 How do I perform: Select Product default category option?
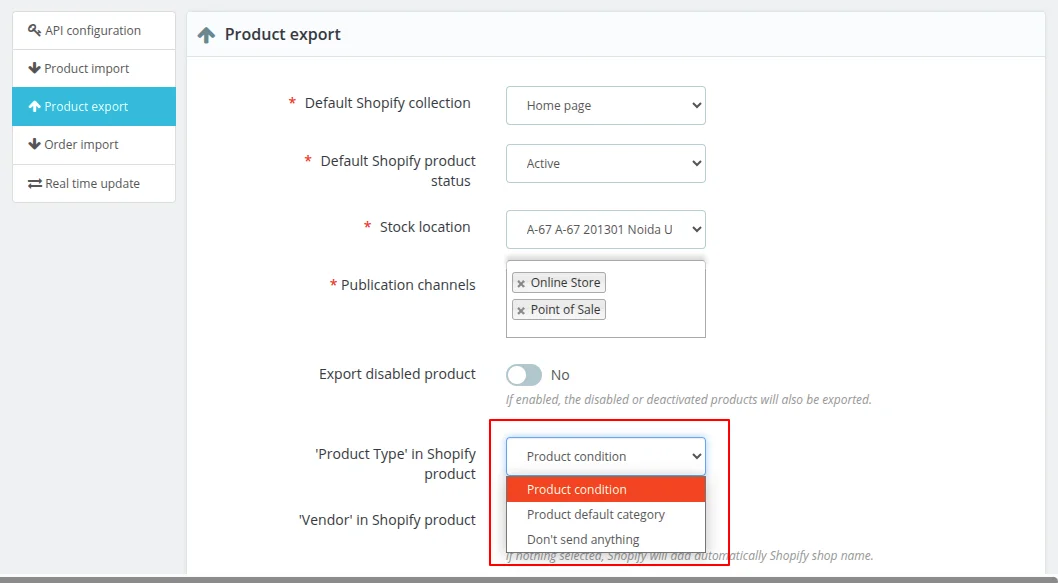596,514
